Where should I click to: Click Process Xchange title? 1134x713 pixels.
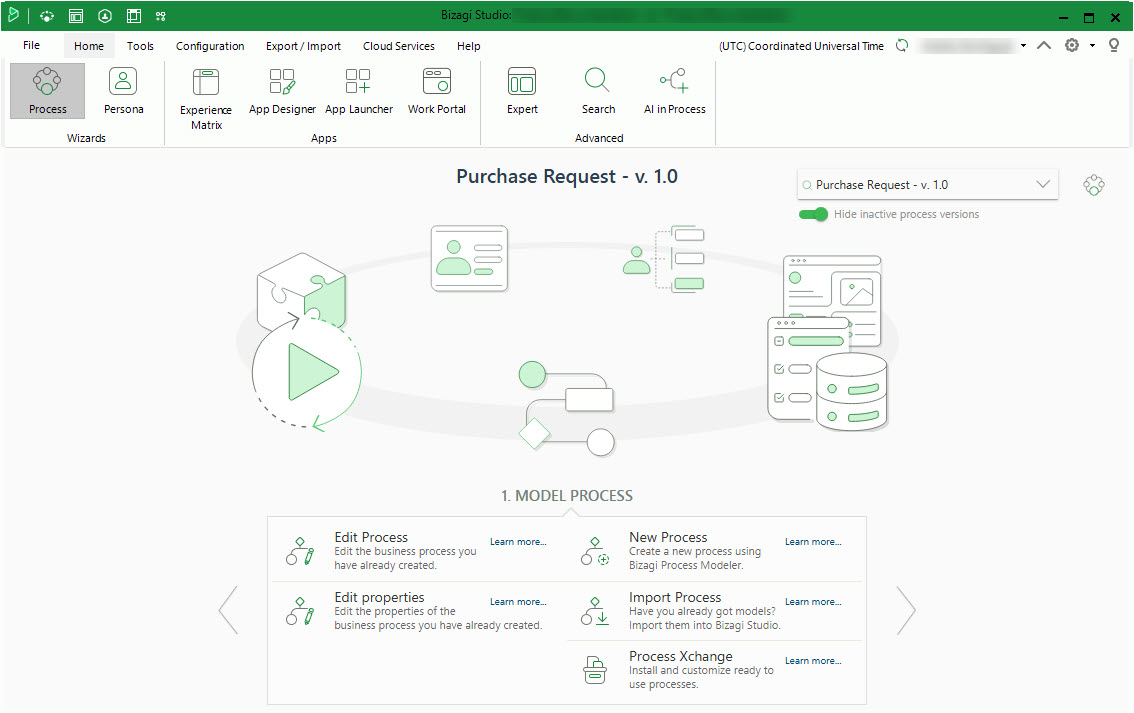pyautogui.click(x=681, y=656)
